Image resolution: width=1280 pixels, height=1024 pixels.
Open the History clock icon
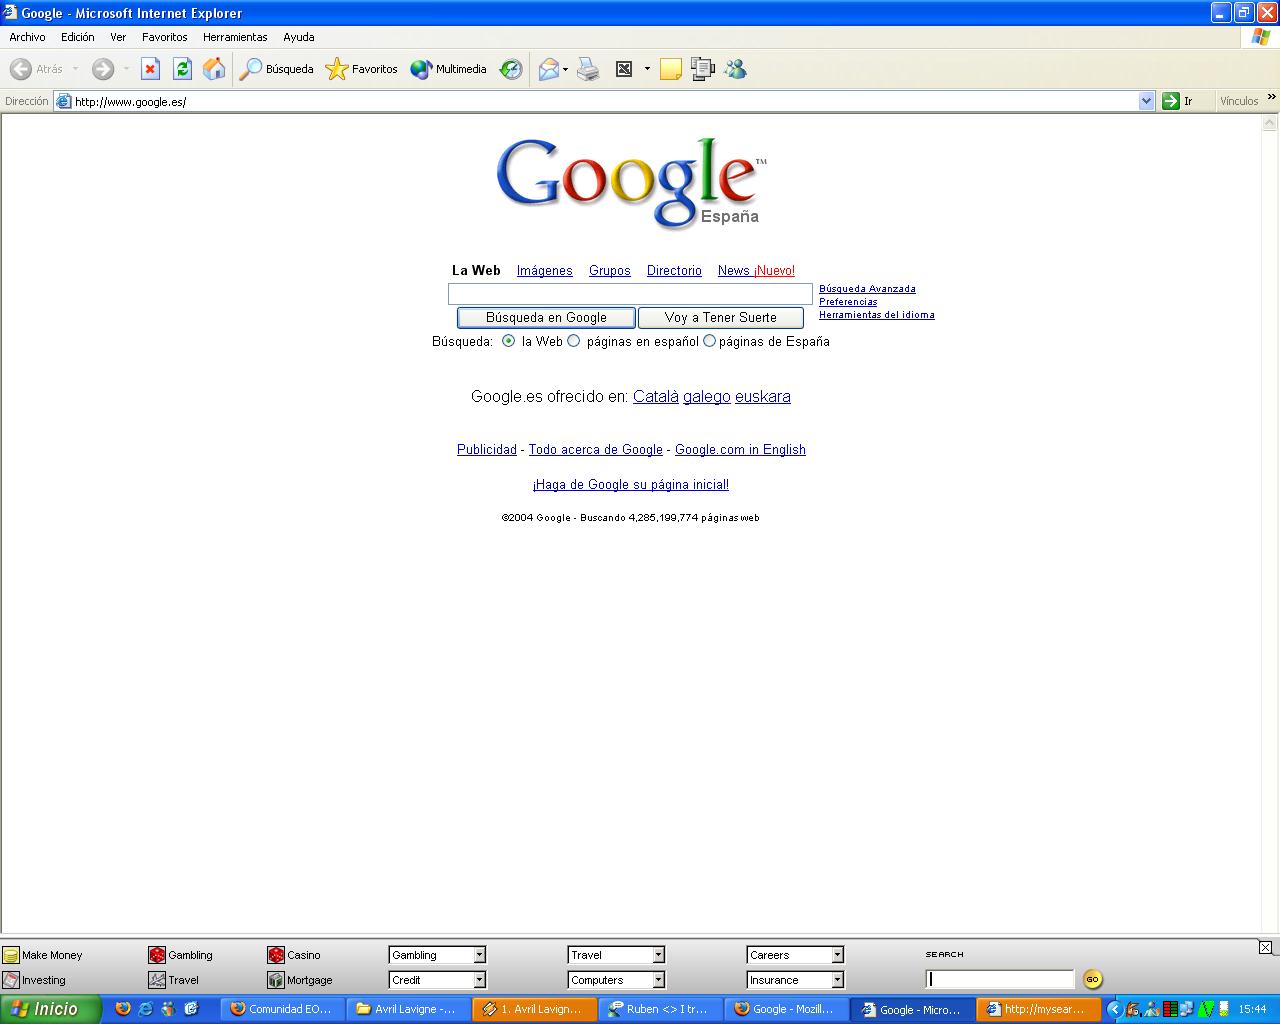pyautogui.click(x=511, y=69)
